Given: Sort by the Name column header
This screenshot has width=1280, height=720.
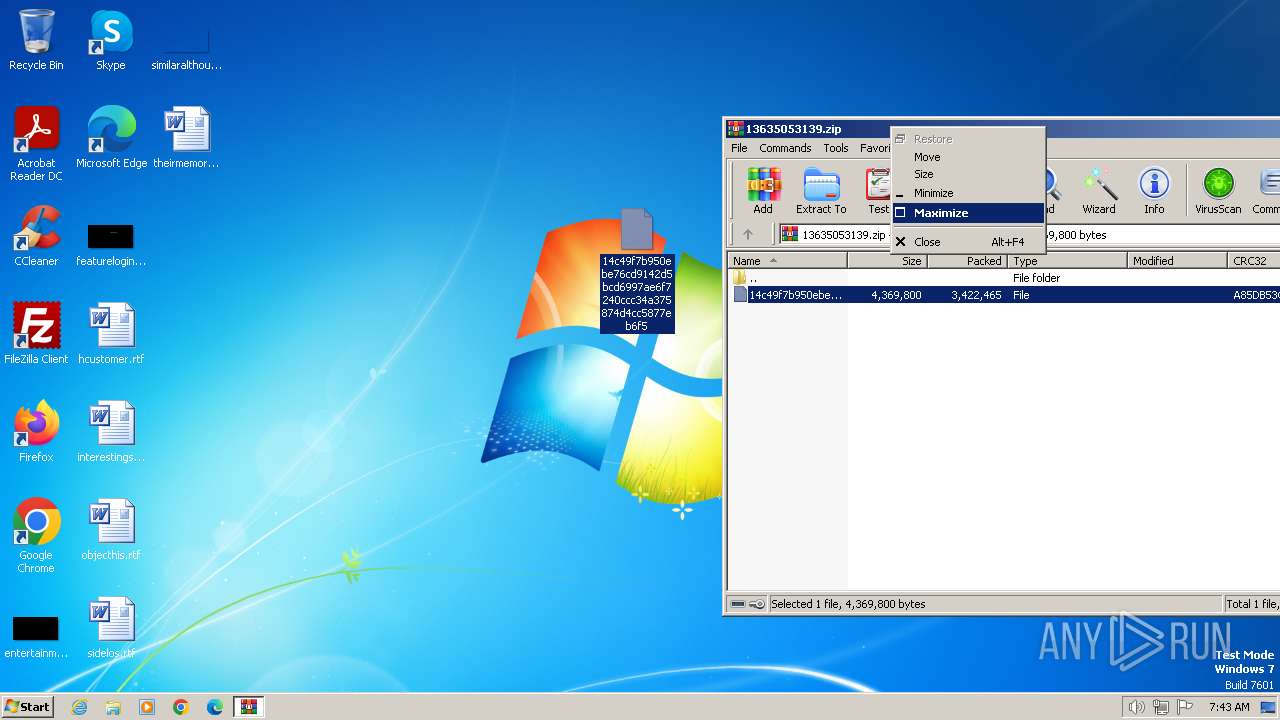Looking at the screenshot, I should [788, 261].
